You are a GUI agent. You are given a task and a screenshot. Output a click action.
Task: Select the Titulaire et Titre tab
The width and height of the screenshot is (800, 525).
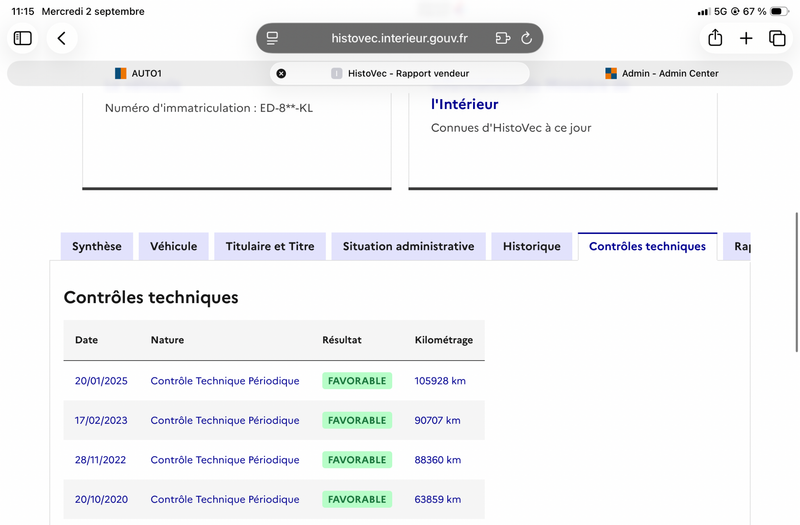click(x=270, y=246)
